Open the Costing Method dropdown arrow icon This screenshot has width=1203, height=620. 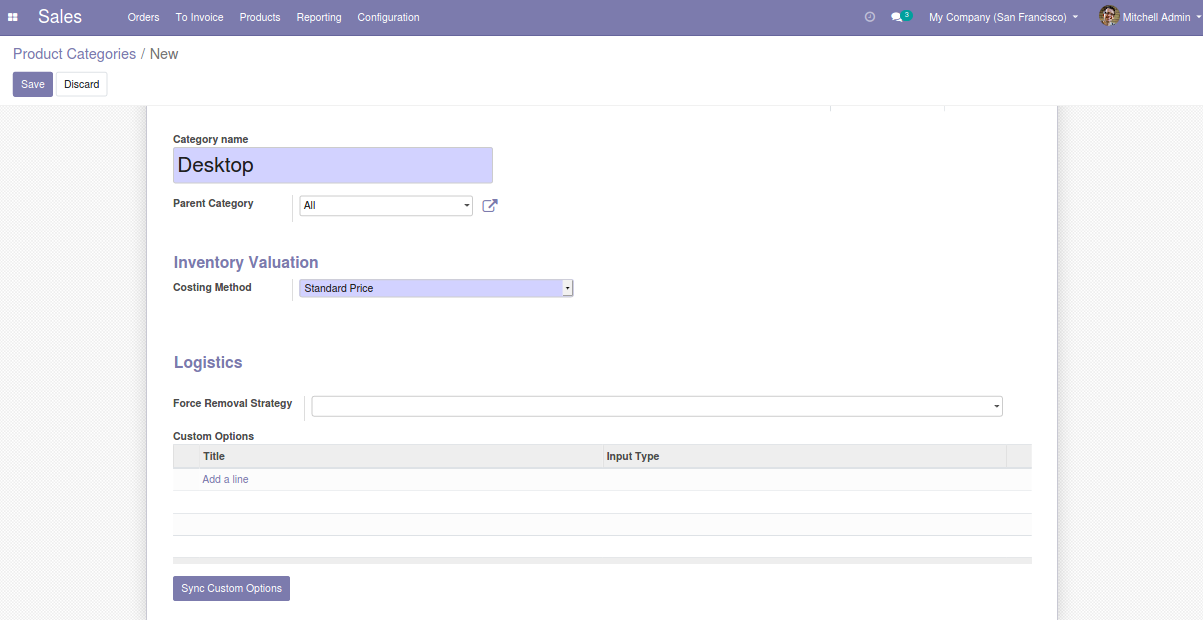click(567, 287)
